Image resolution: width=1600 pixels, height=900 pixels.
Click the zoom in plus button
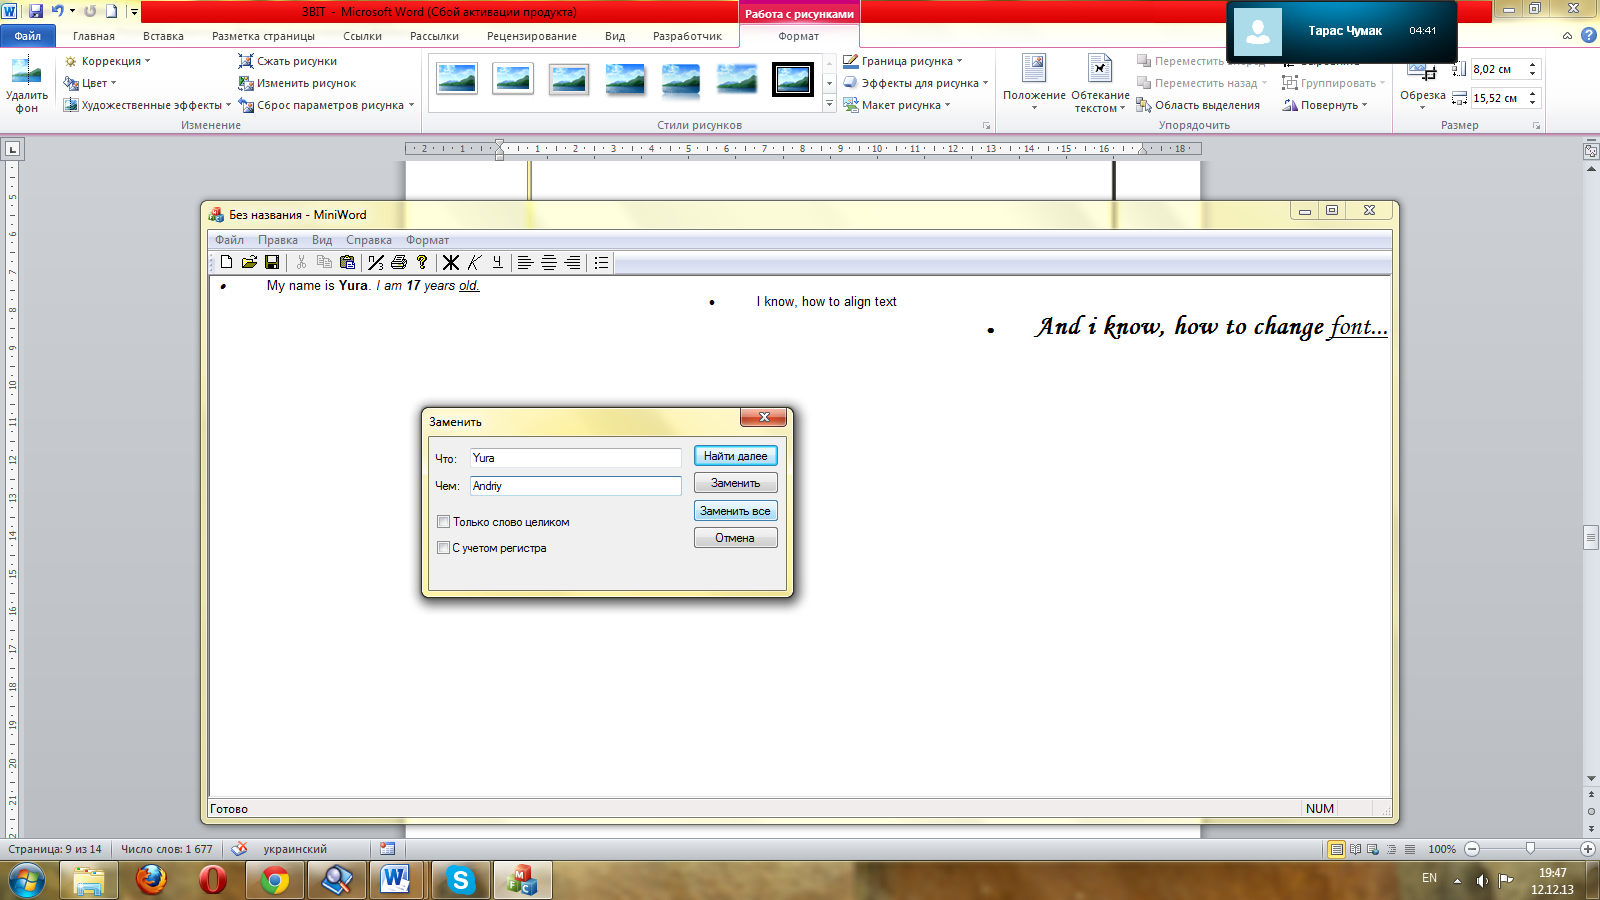click(1588, 849)
